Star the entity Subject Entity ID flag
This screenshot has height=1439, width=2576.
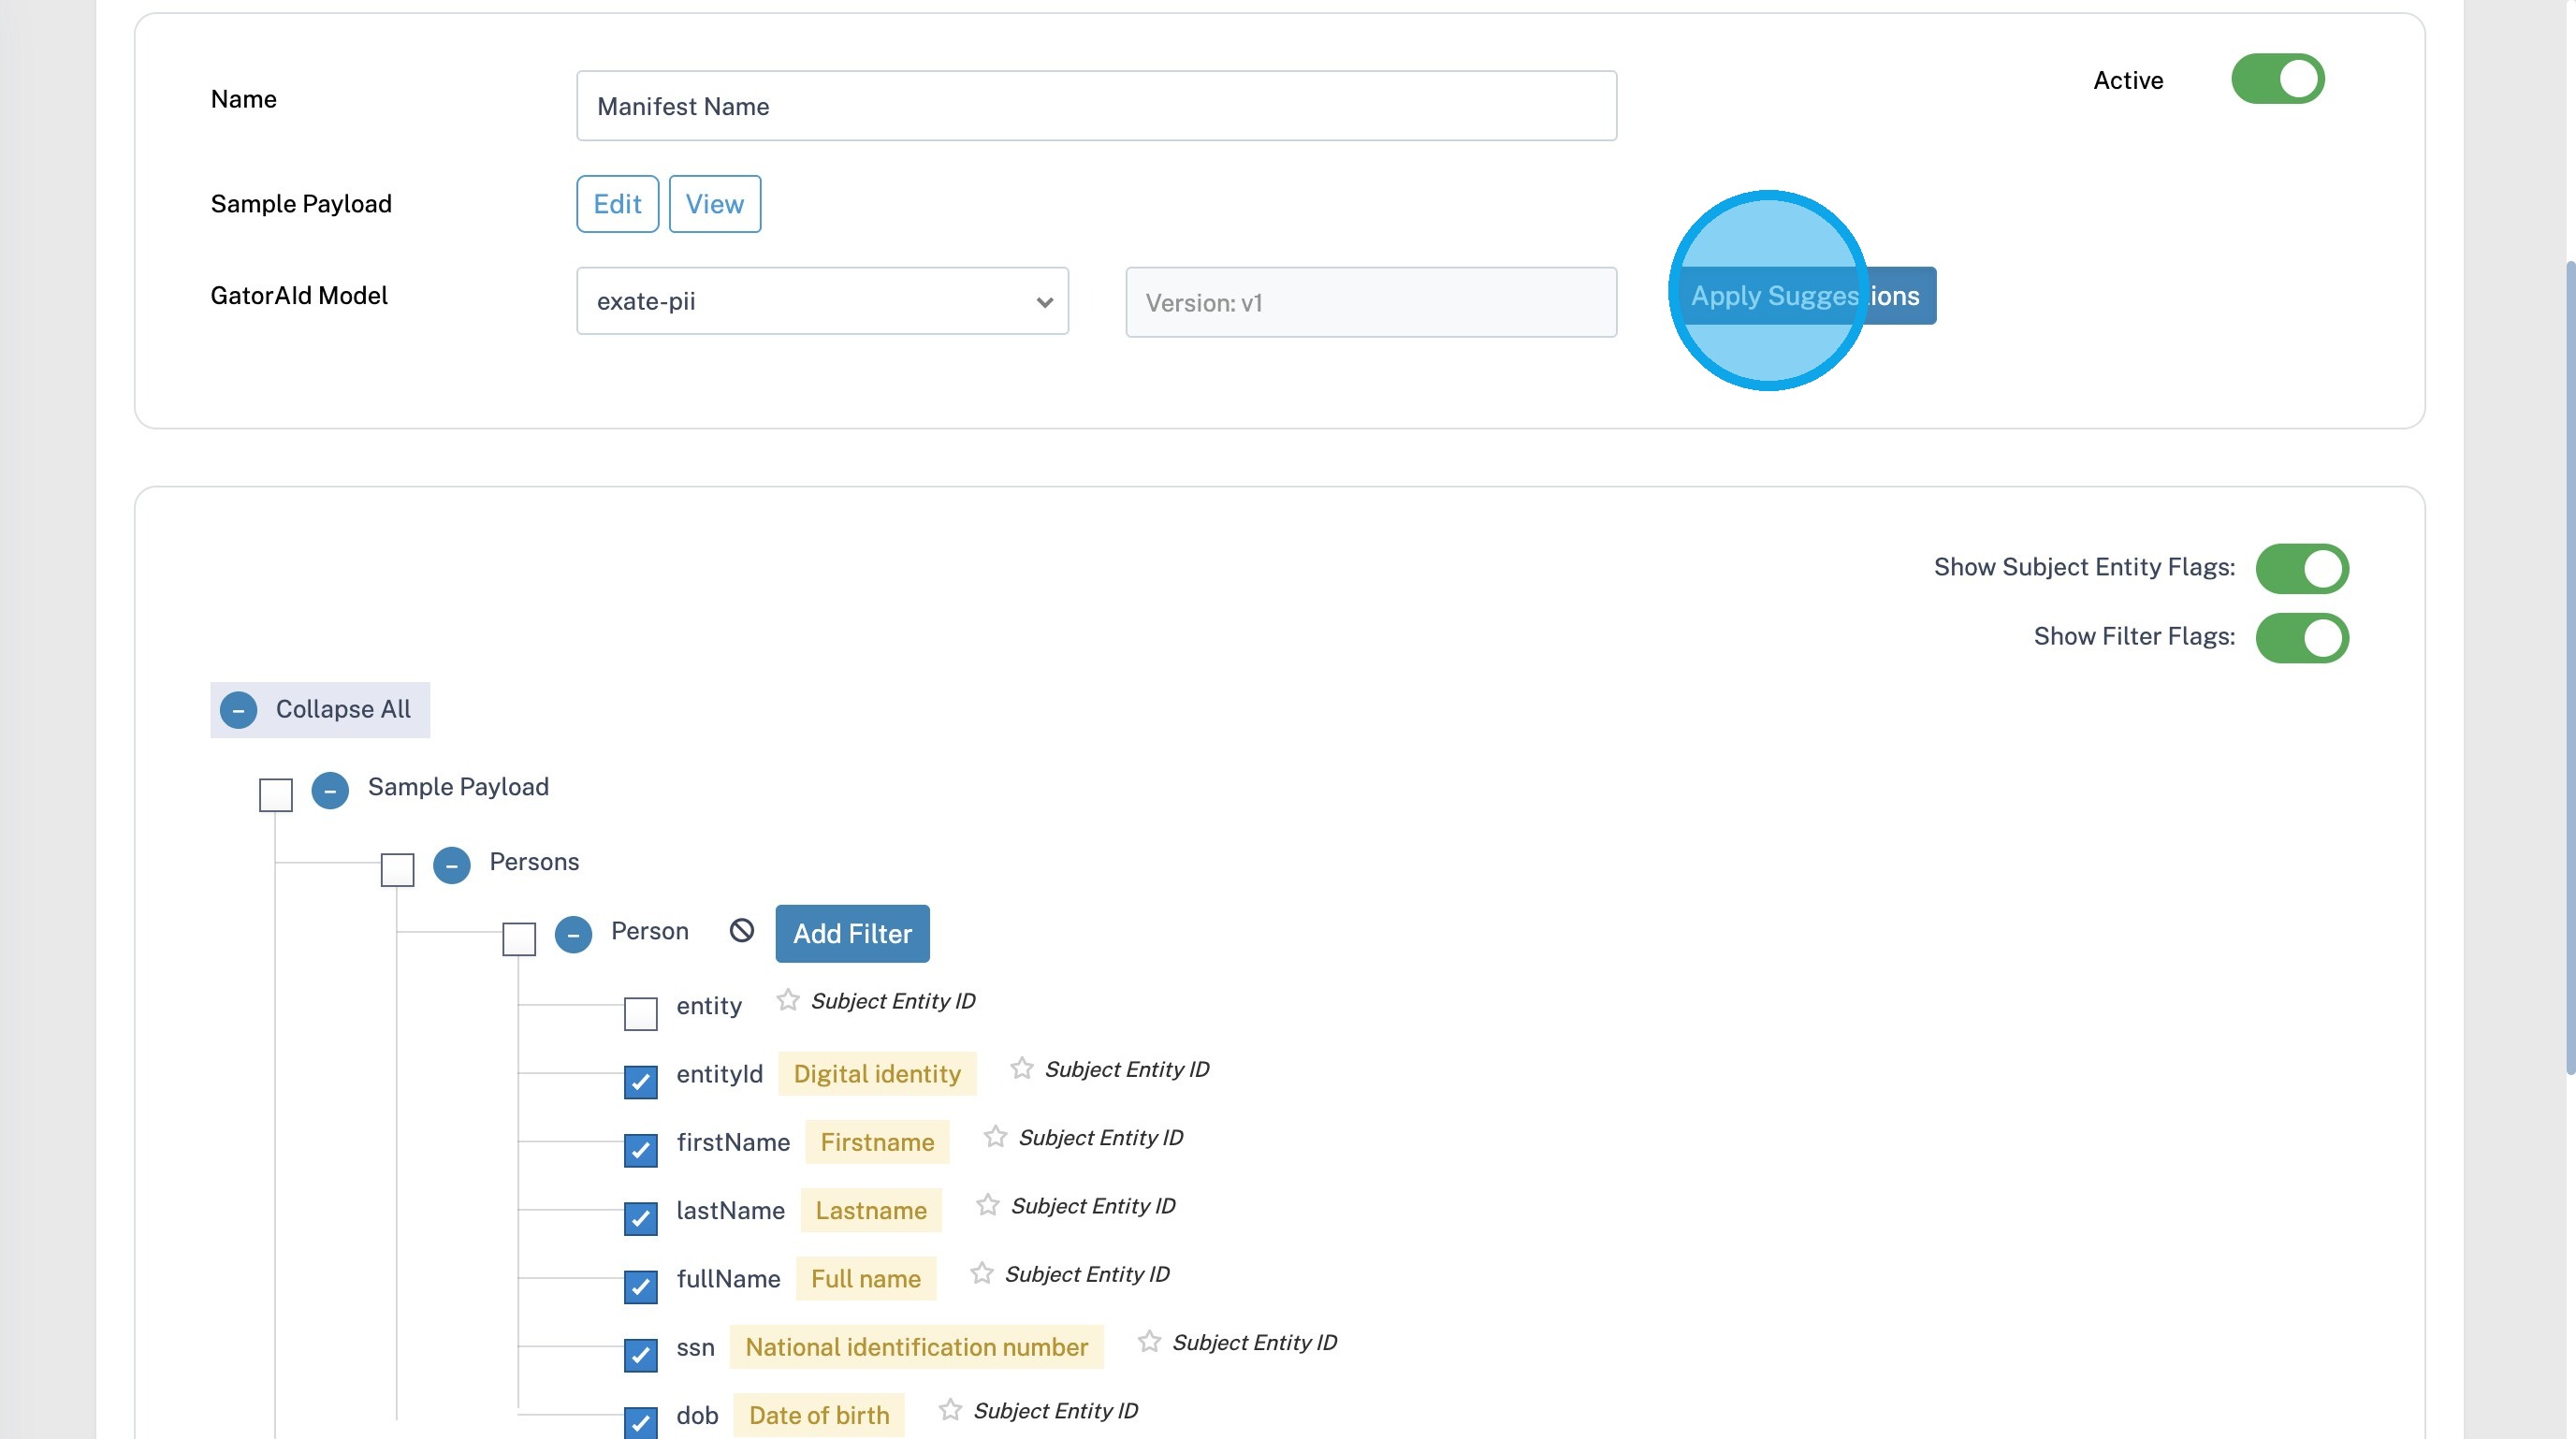coord(788,1000)
